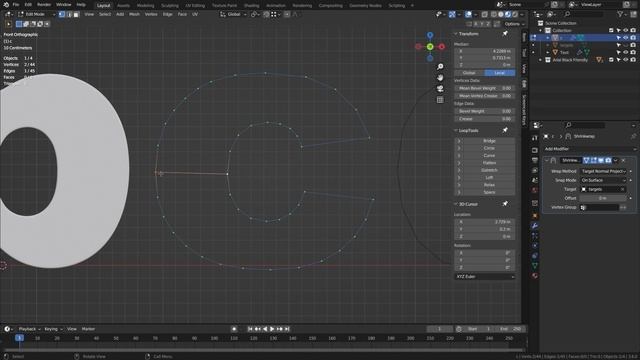The width and height of the screenshot is (640, 360).
Task: Open the Add Modifier dropdown
Action: tap(590, 149)
